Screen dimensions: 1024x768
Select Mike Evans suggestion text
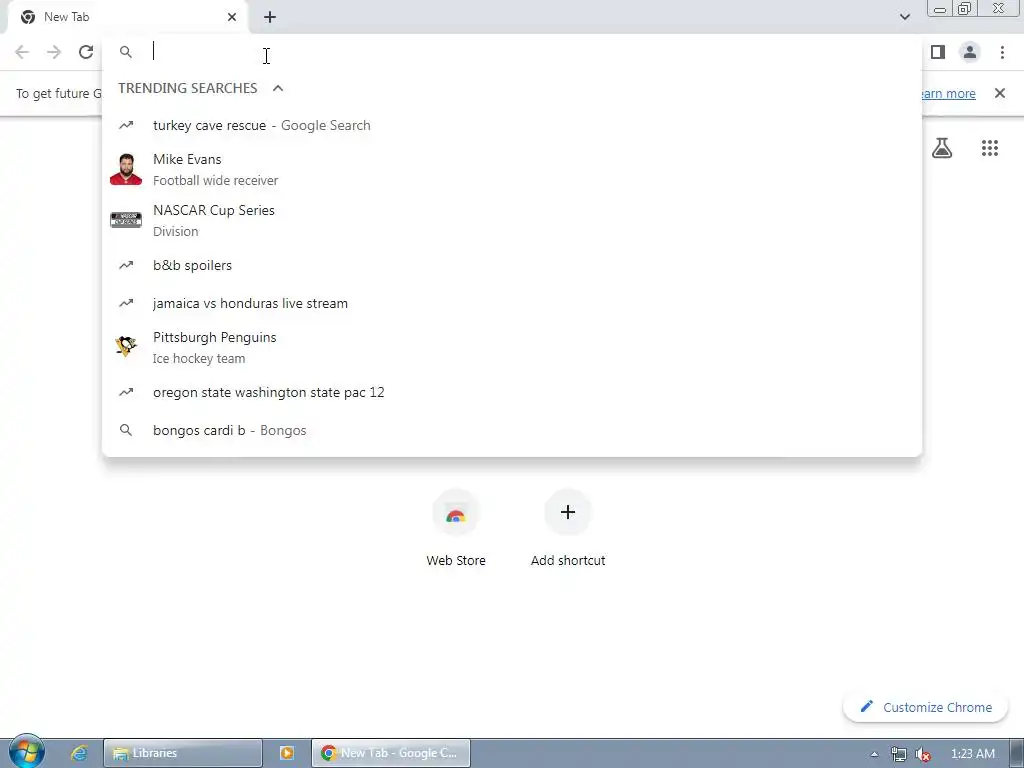(187, 159)
